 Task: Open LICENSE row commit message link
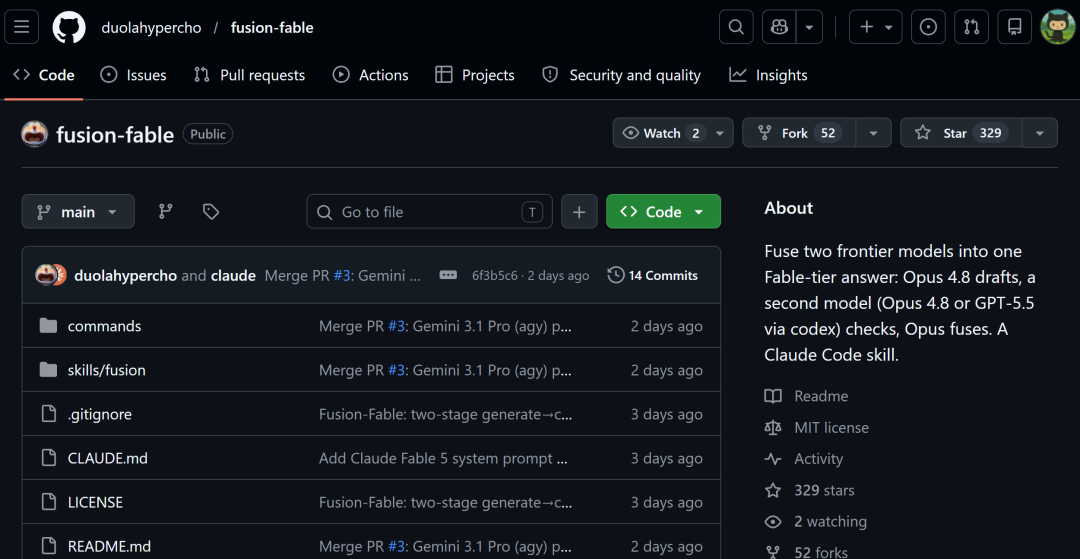click(446, 503)
